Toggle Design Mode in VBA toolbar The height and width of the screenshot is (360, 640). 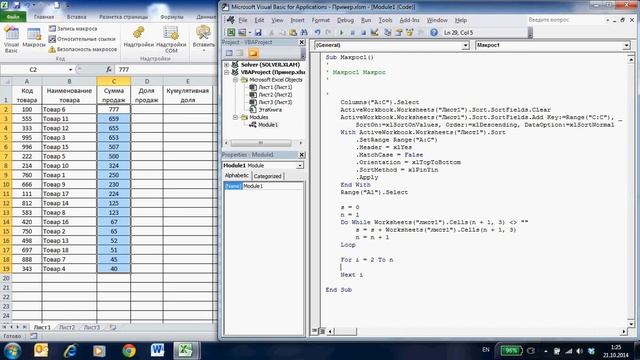click(x=374, y=32)
